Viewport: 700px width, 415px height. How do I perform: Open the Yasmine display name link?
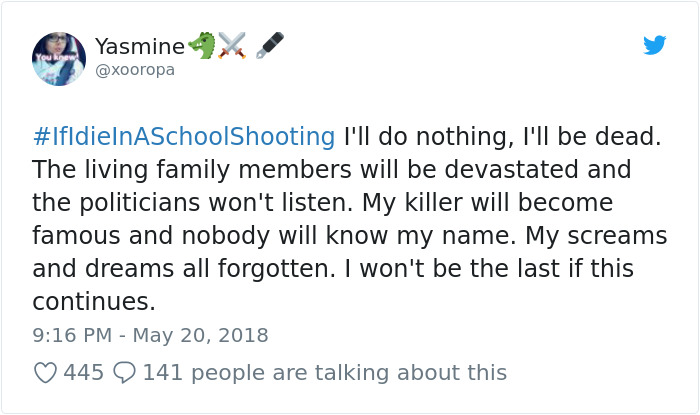tap(139, 46)
